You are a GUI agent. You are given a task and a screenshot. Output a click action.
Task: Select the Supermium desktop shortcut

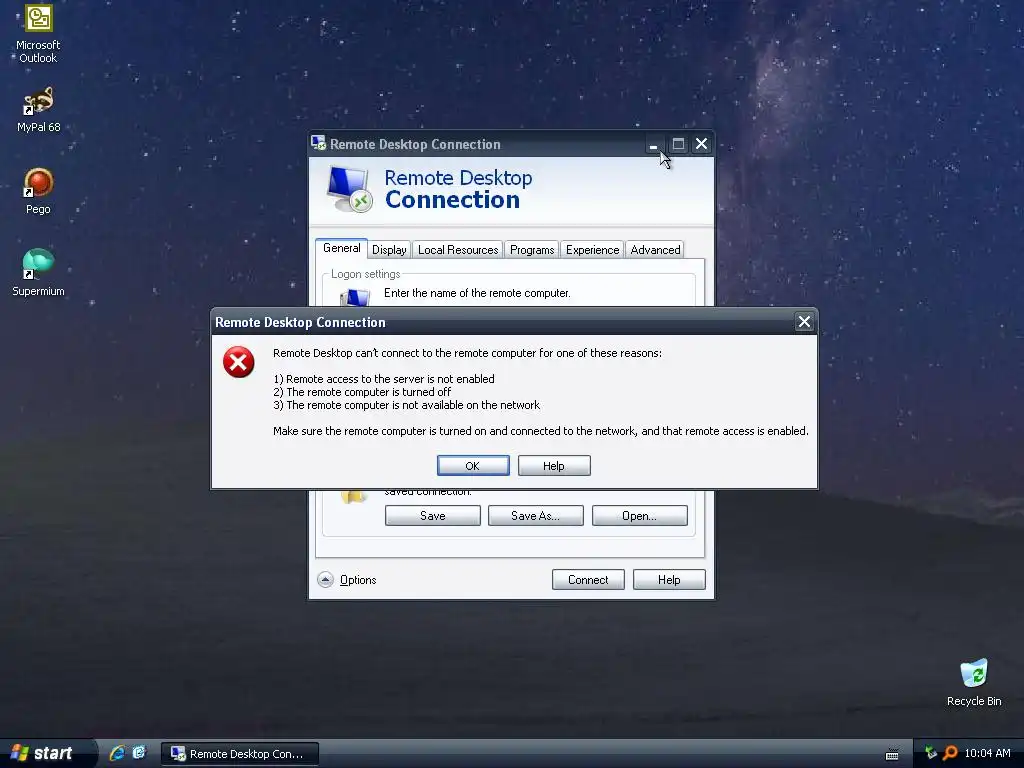pyautogui.click(x=38, y=272)
